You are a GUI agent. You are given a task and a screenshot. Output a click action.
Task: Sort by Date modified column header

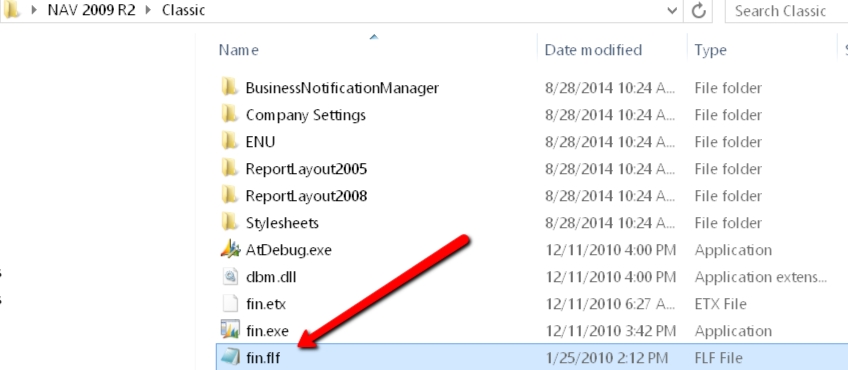click(x=593, y=50)
